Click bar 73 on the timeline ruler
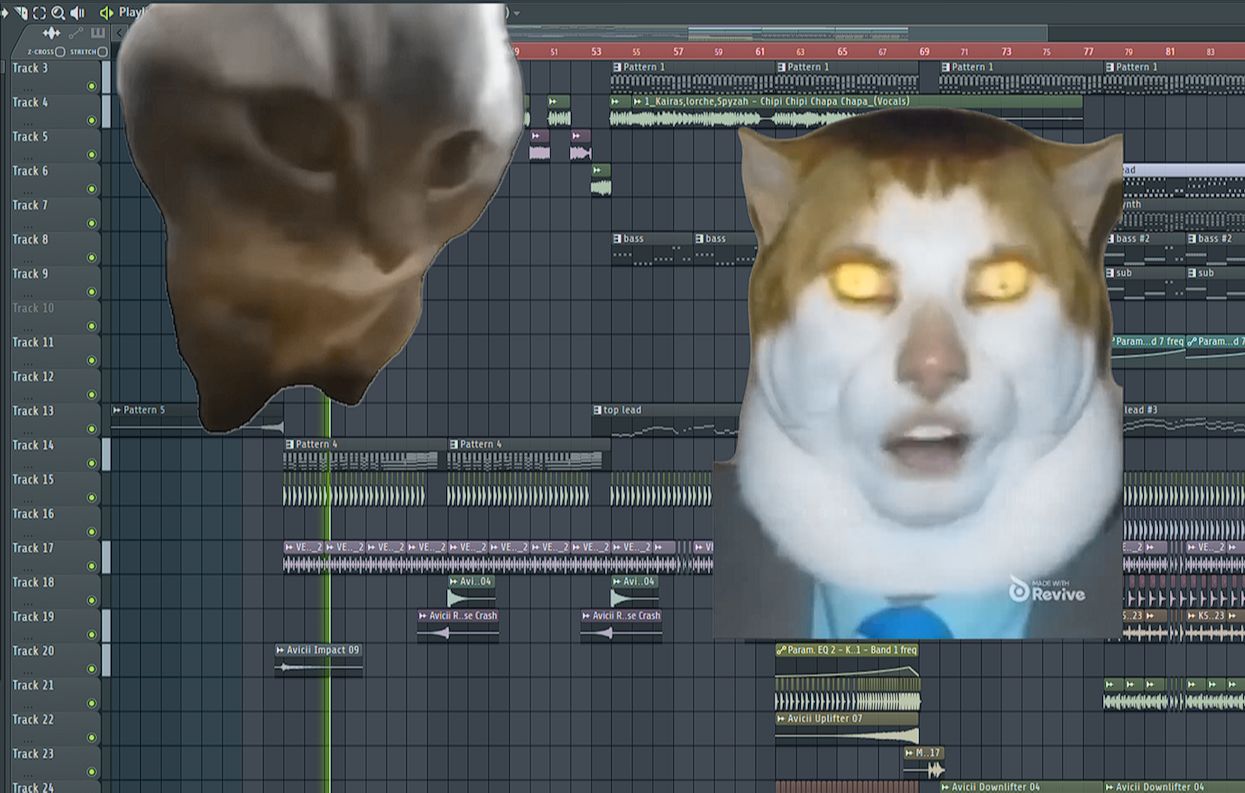Image resolution: width=1245 pixels, height=793 pixels. coord(1006,51)
